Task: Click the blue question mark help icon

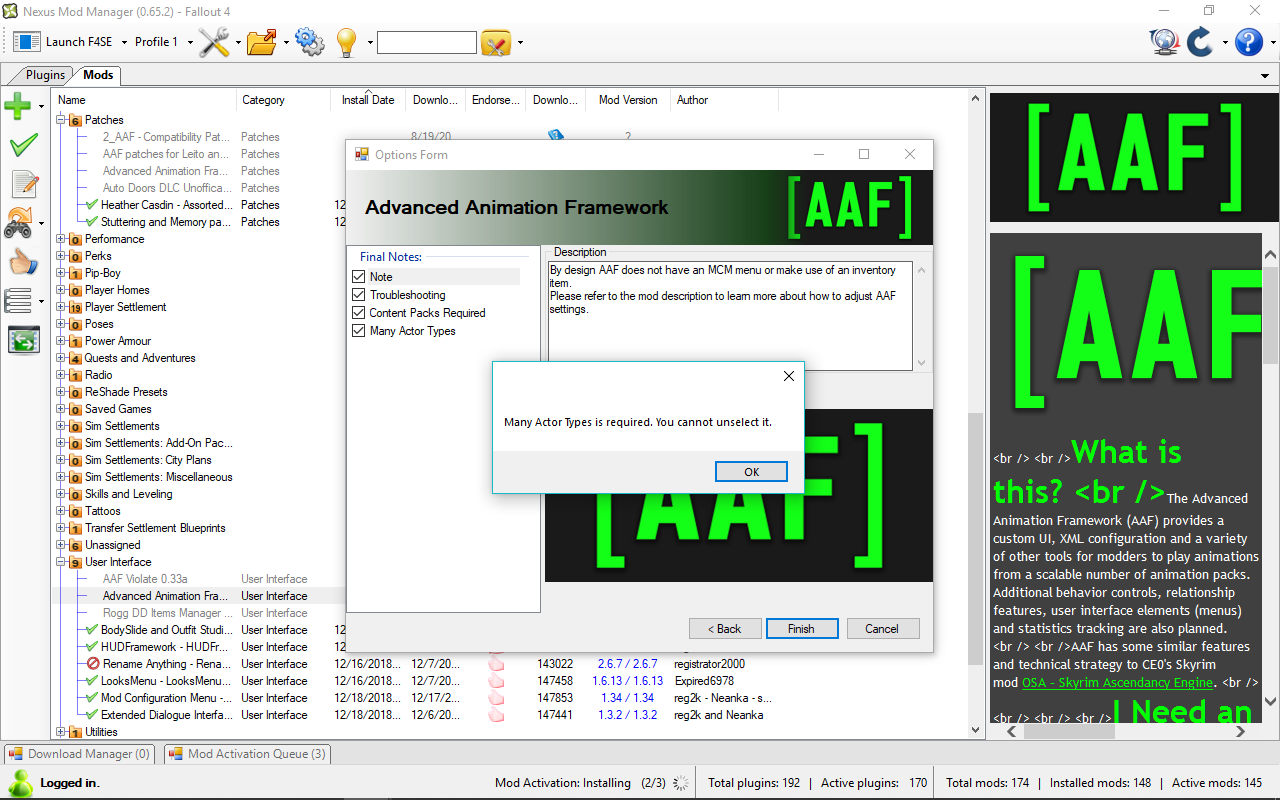Action: click(x=1246, y=42)
